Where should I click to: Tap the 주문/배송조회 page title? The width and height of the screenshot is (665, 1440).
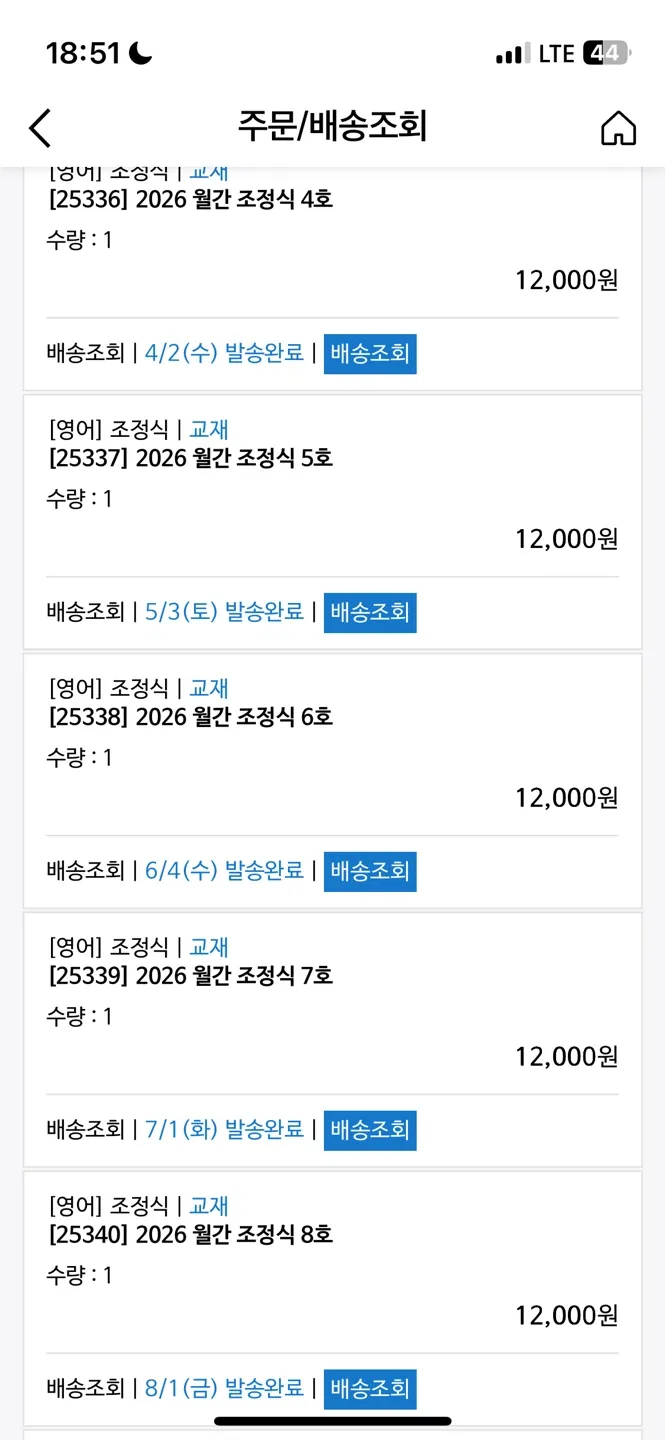coord(332,127)
